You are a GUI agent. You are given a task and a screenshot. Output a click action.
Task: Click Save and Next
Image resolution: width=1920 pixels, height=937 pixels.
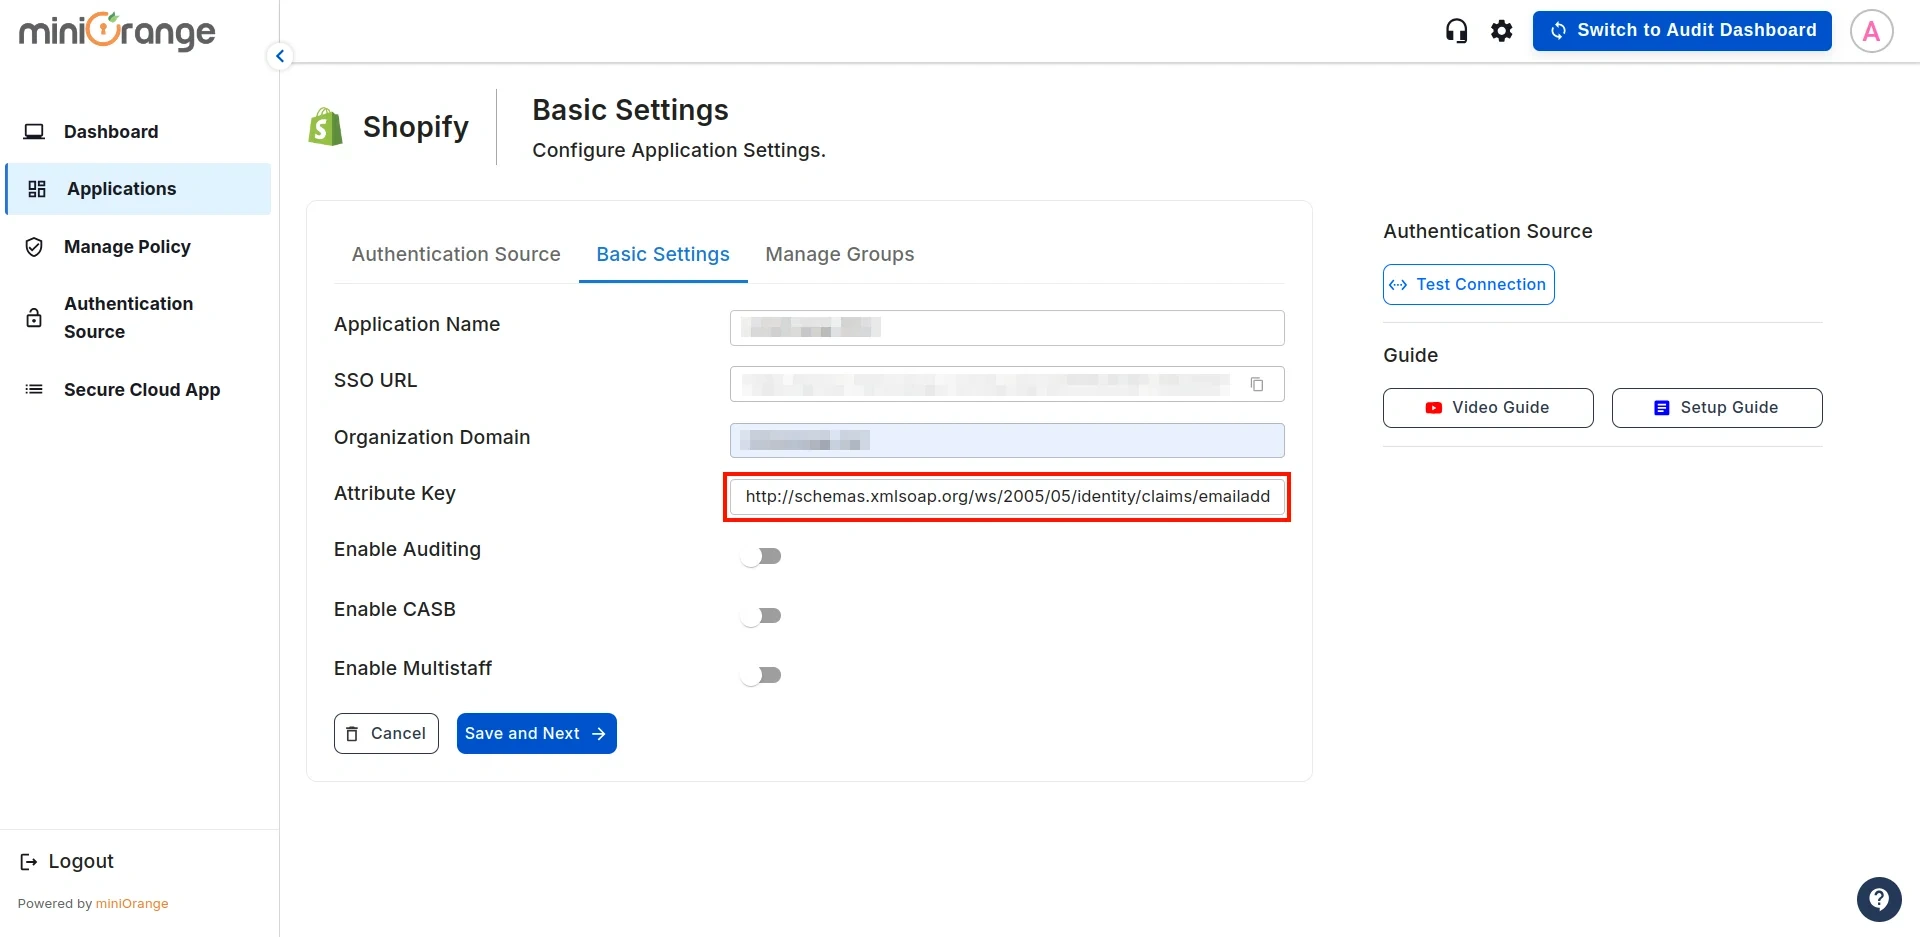536,733
